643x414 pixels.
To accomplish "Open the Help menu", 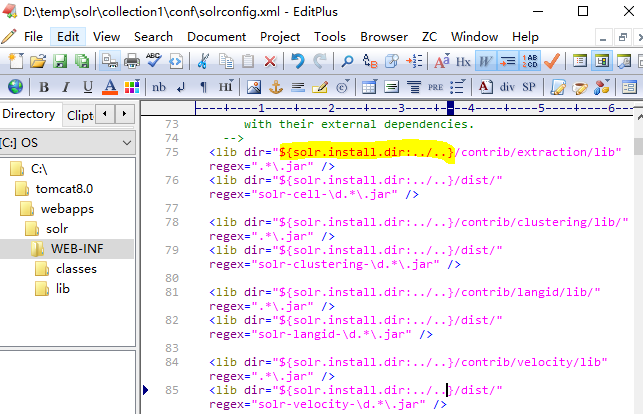I will [525, 37].
